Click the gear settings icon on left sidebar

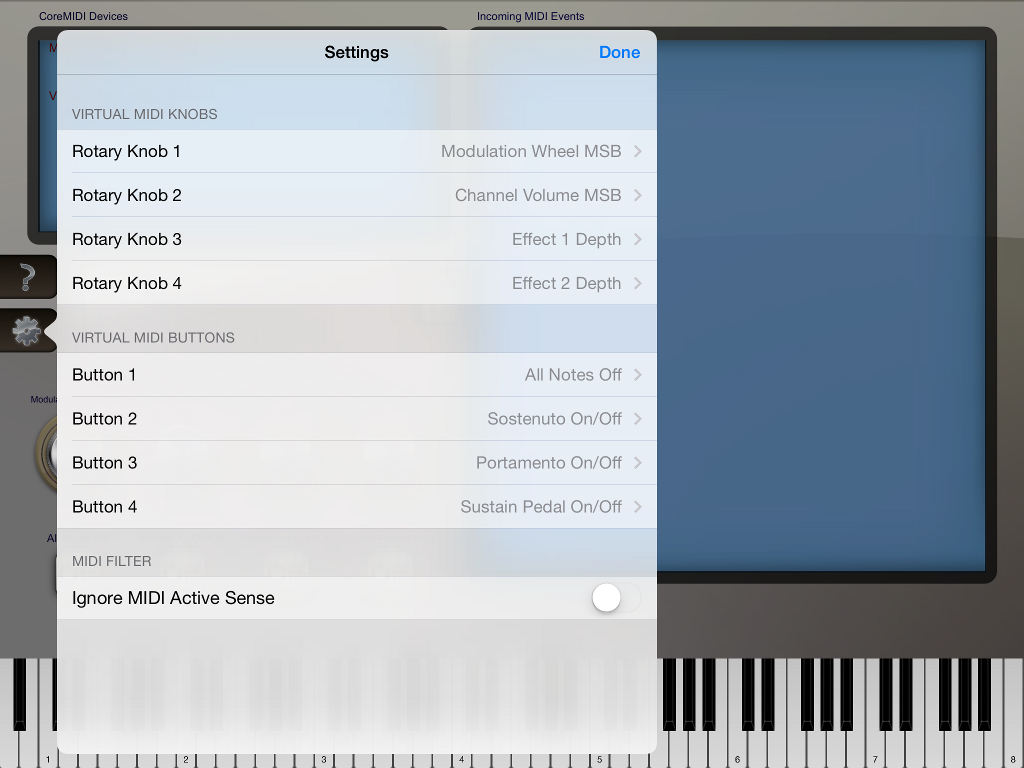(x=26, y=330)
